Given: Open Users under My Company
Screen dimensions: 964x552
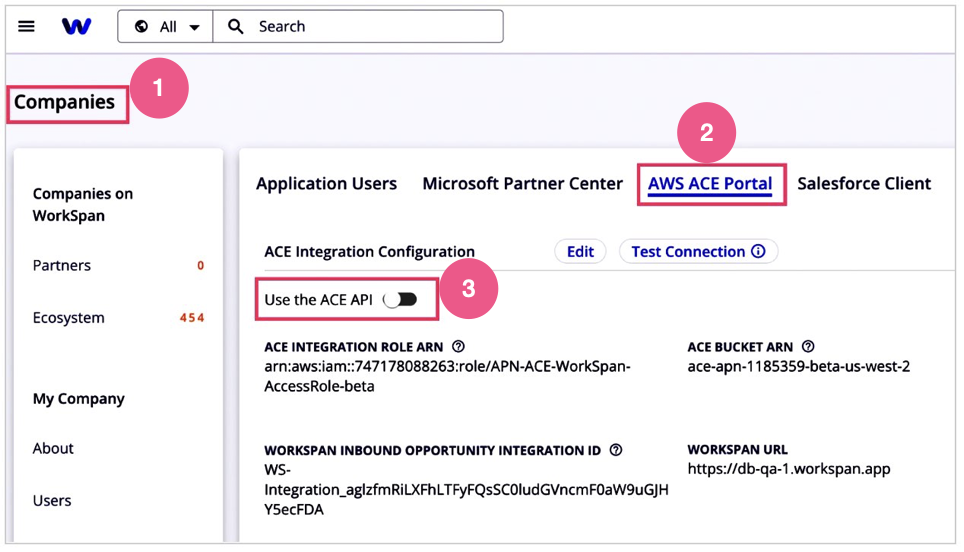Looking at the screenshot, I should (52, 500).
